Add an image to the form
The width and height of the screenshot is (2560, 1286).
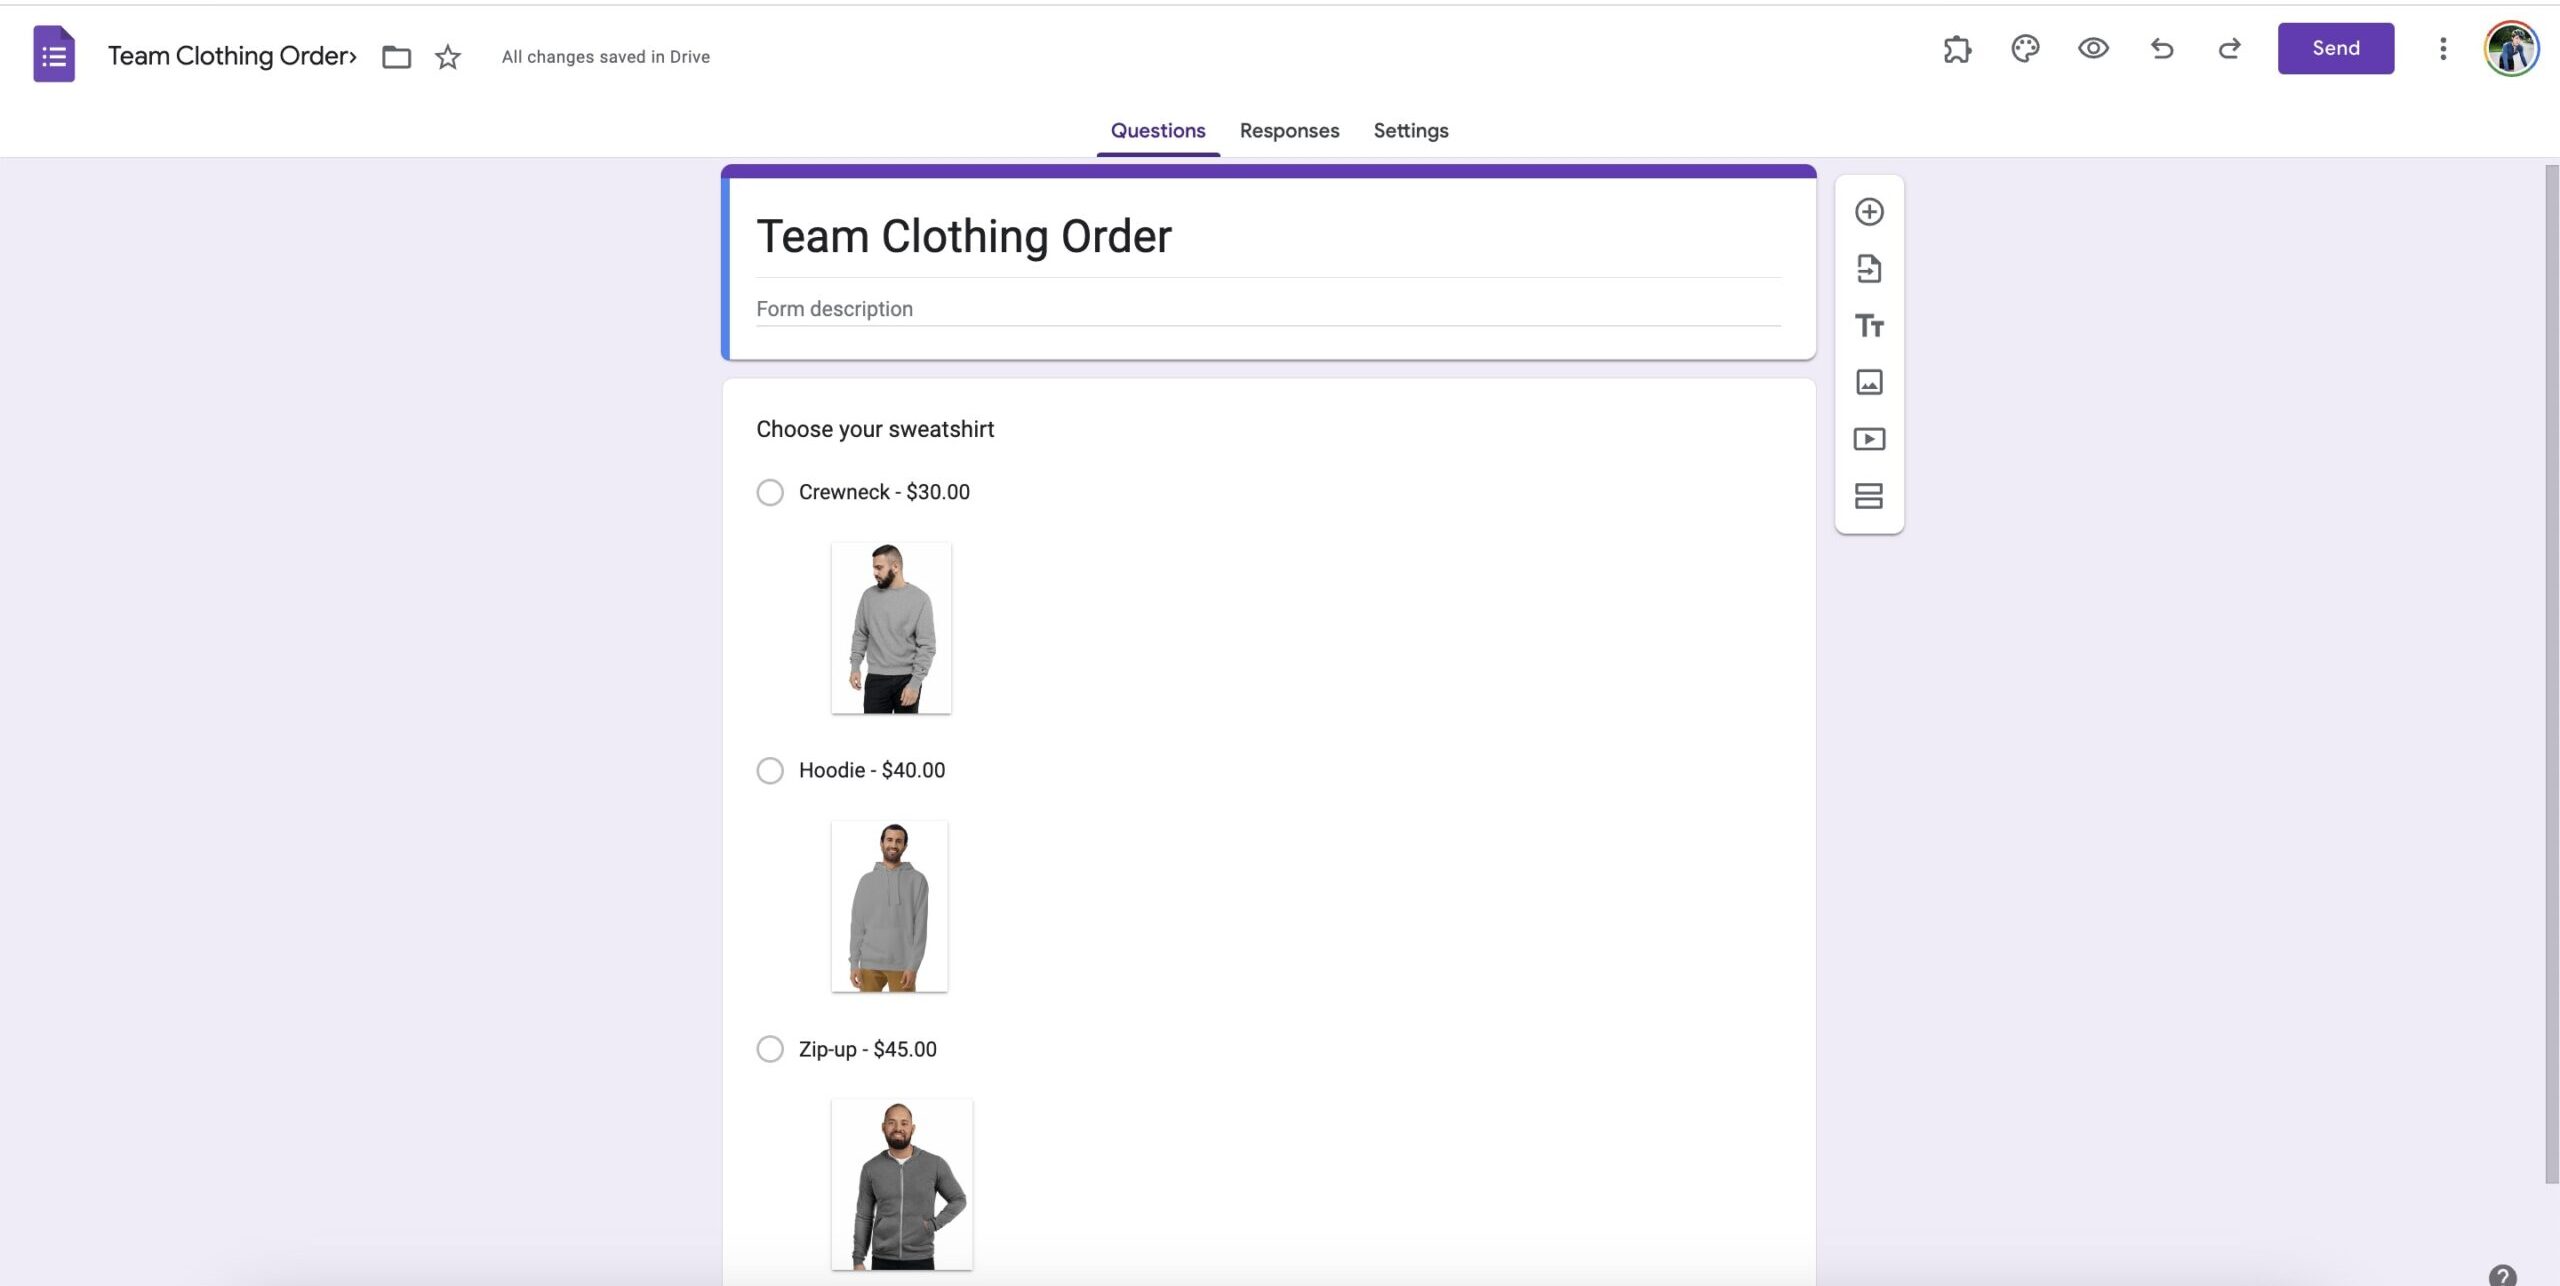pyautogui.click(x=1869, y=382)
